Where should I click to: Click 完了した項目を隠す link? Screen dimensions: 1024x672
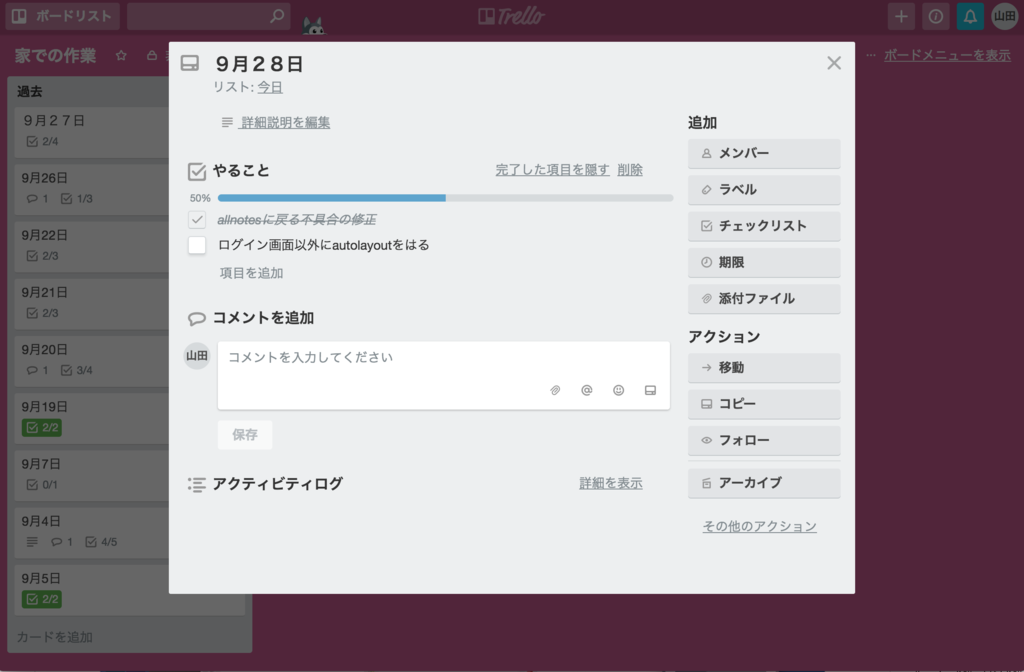coord(552,170)
